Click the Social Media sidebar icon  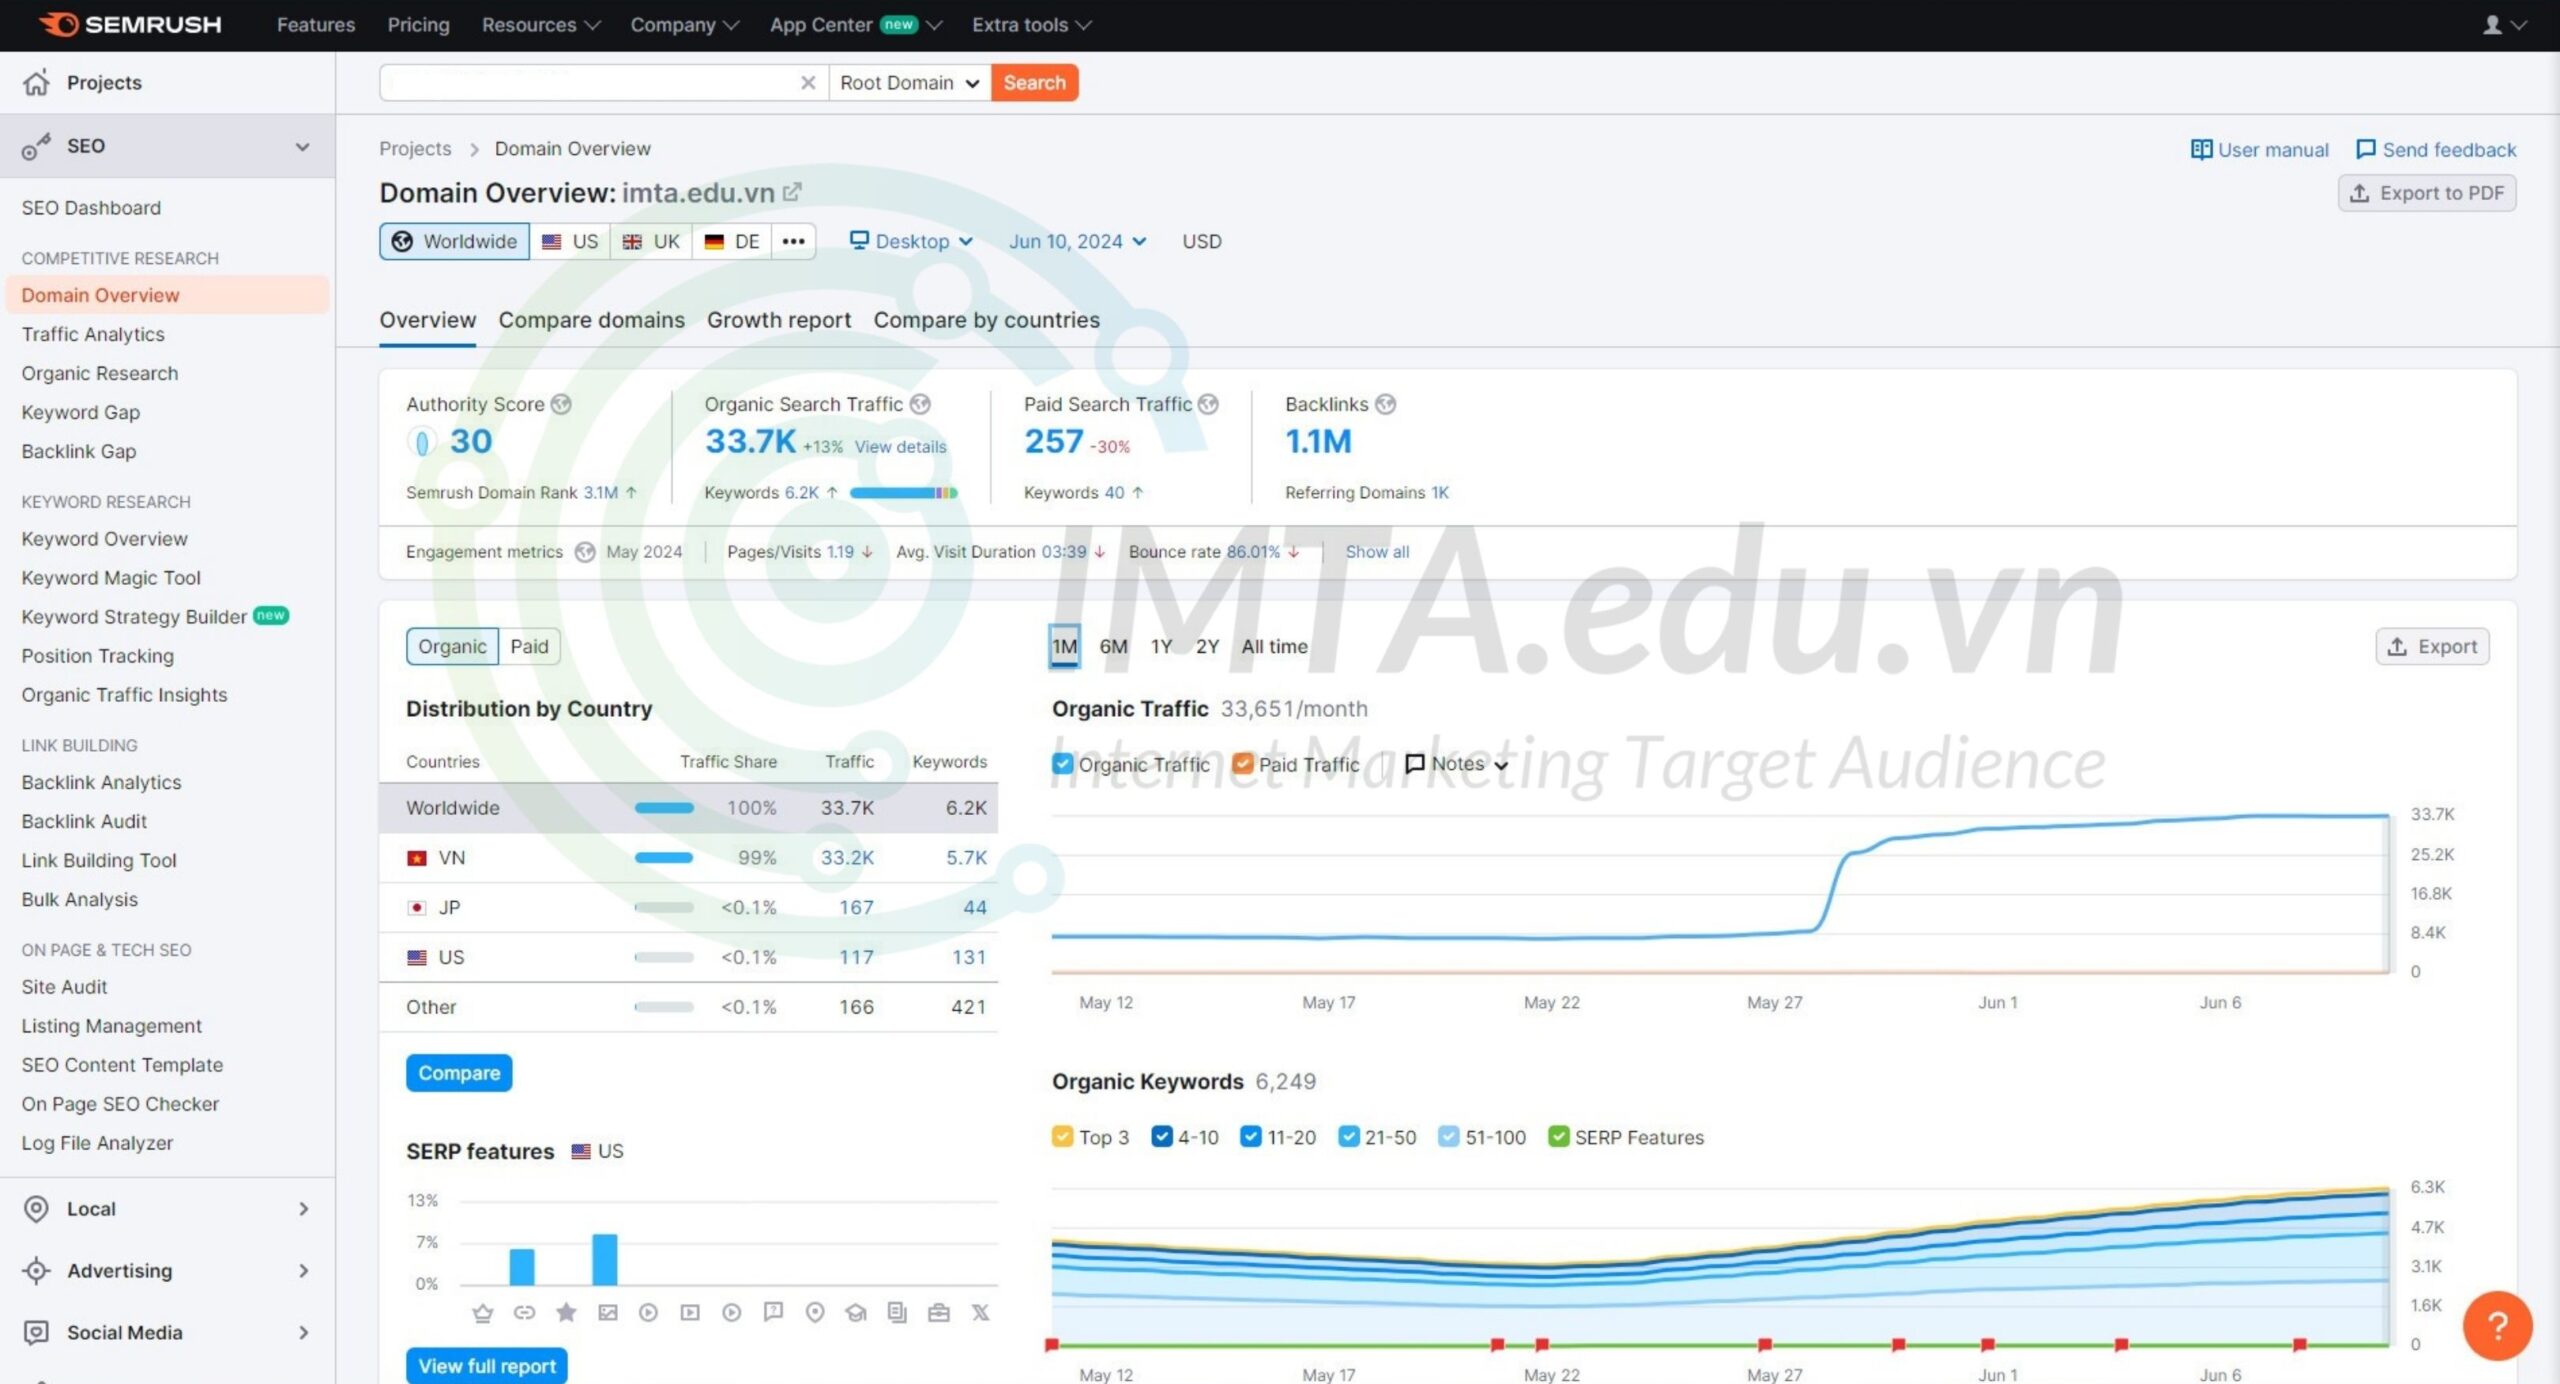(x=36, y=1332)
